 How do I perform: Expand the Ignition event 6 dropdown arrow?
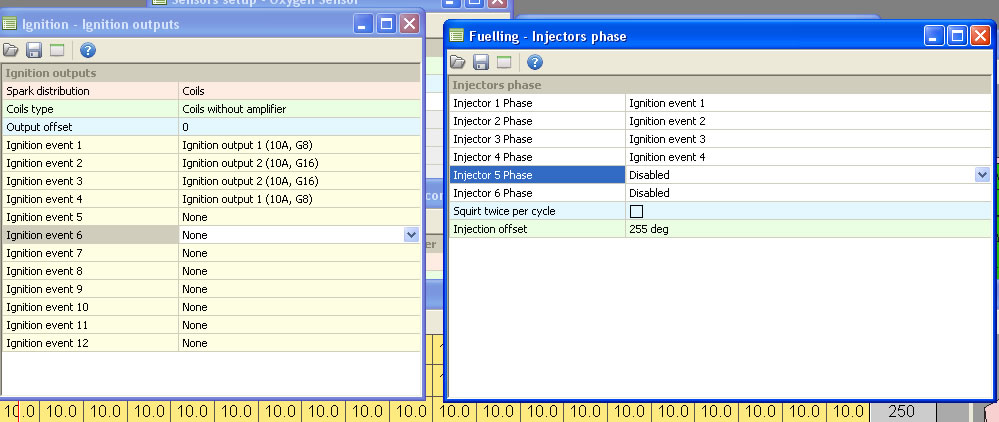pyautogui.click(x=410, y=234)
